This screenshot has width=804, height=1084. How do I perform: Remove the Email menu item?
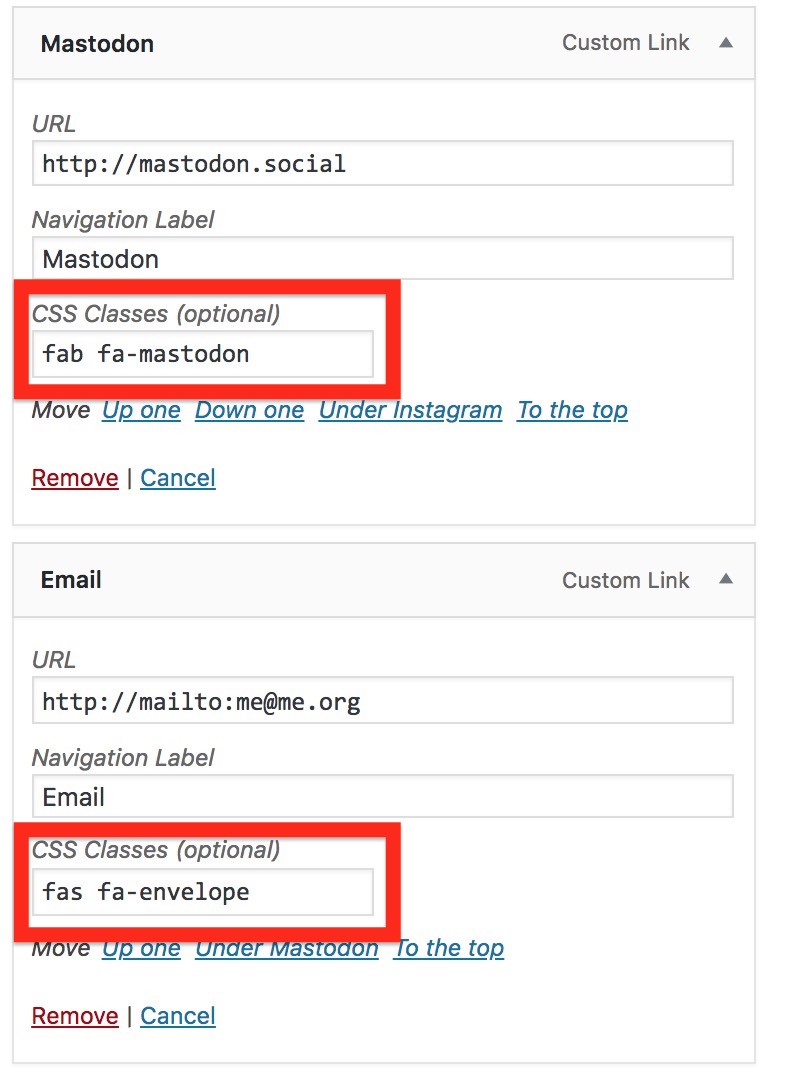(75, 1016)
